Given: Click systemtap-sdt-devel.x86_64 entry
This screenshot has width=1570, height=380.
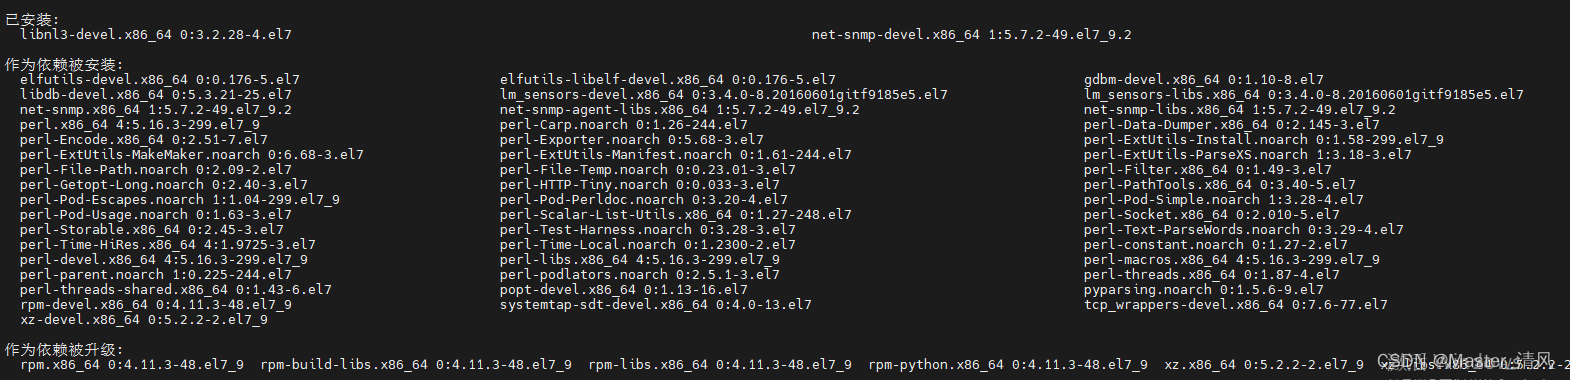Looking at the screenshot, I should coord(656,305).
